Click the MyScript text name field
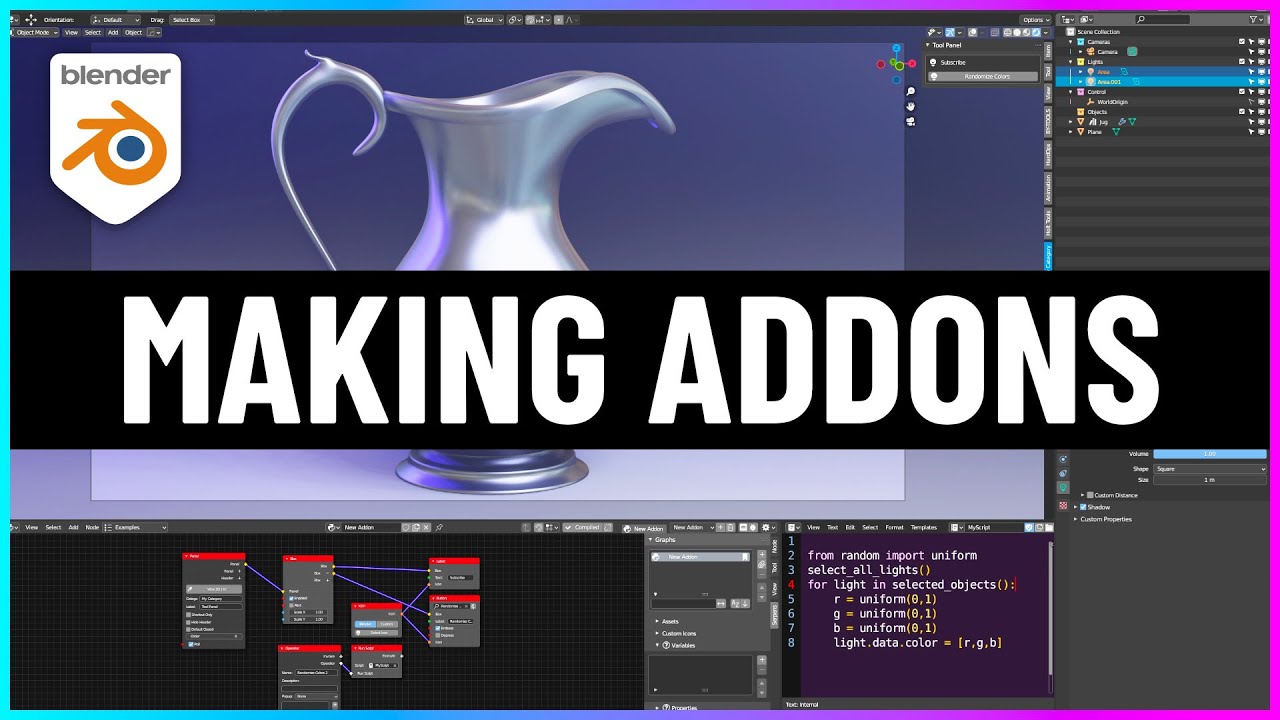Screen dimensions: 1280x720 995,527
